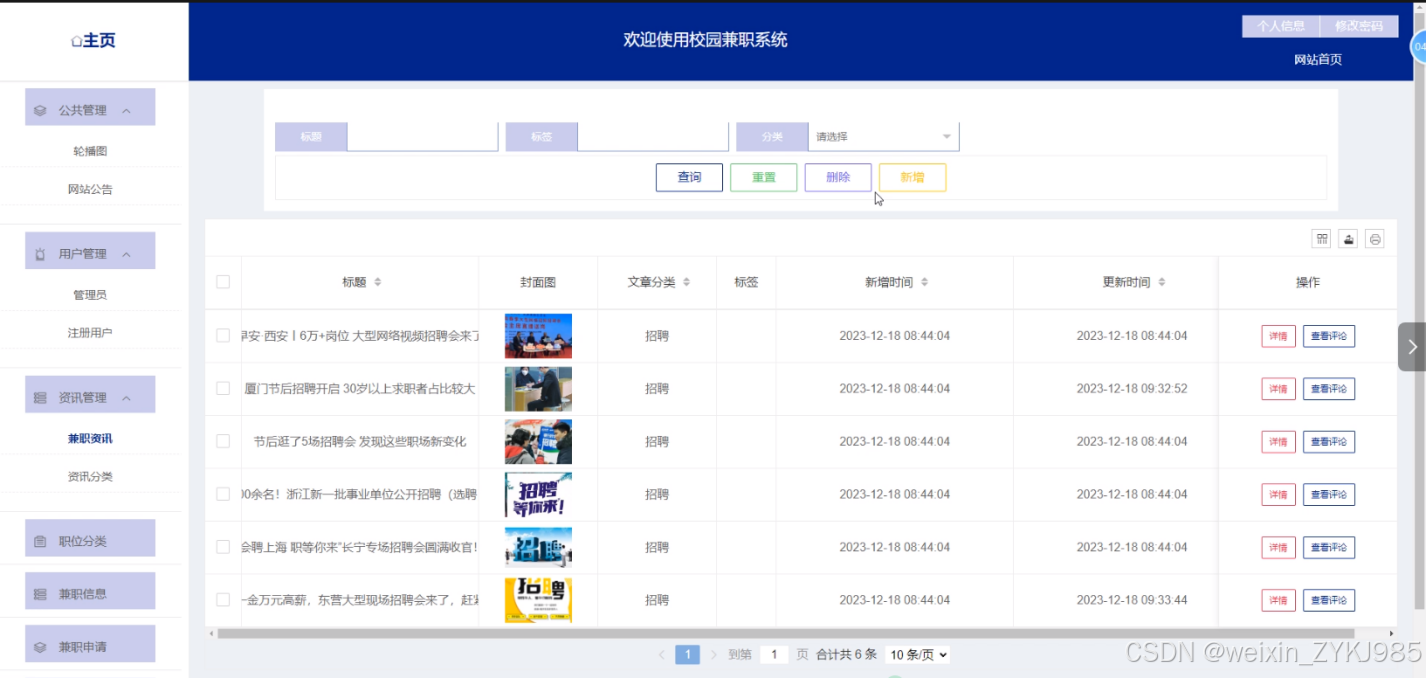Sort by the 文章分类 column arrows

click(686, 282)
